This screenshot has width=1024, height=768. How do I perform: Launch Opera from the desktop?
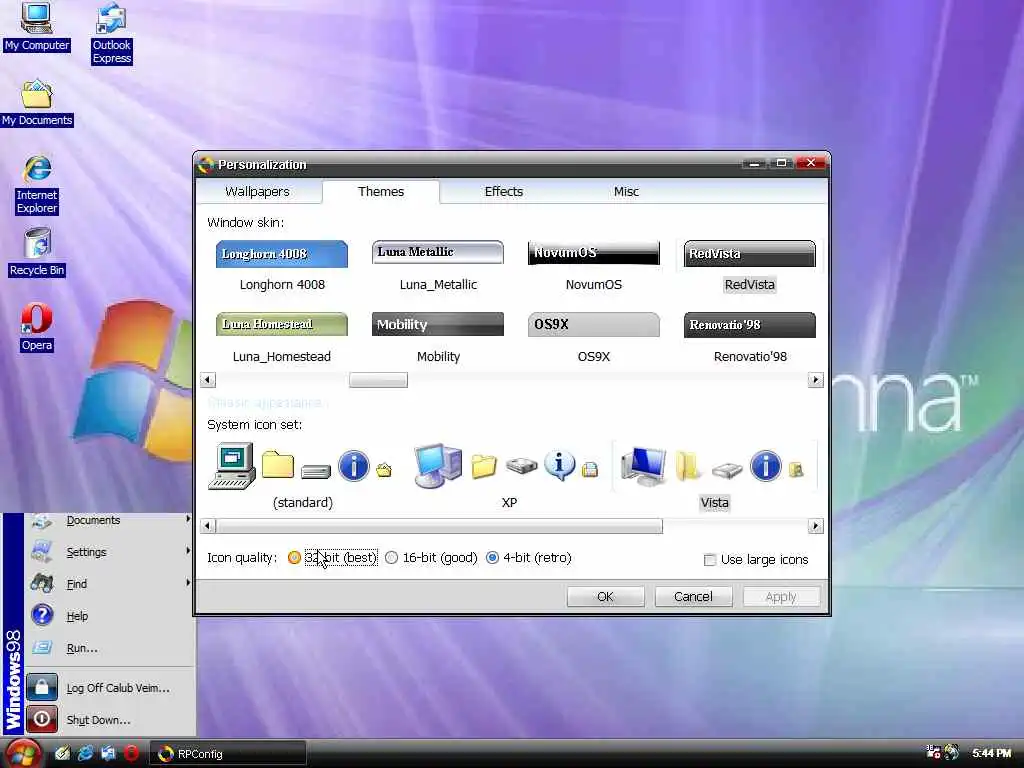(37, 327)
